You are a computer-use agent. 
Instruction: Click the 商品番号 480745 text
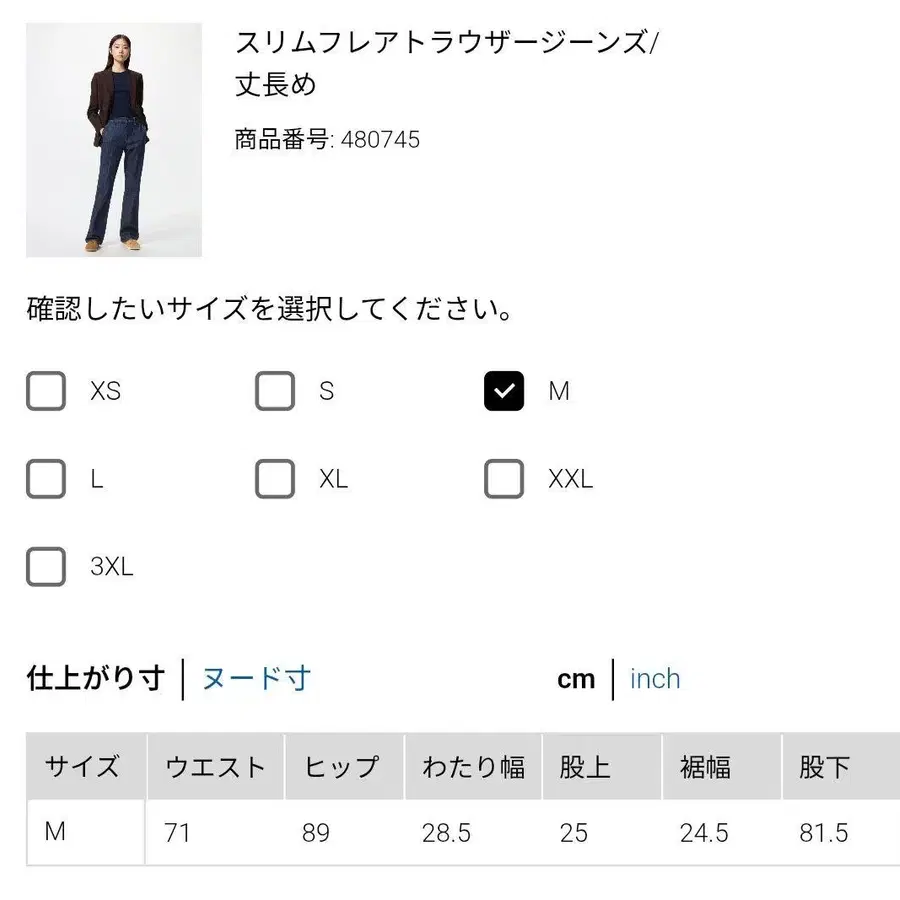[326, 140]
